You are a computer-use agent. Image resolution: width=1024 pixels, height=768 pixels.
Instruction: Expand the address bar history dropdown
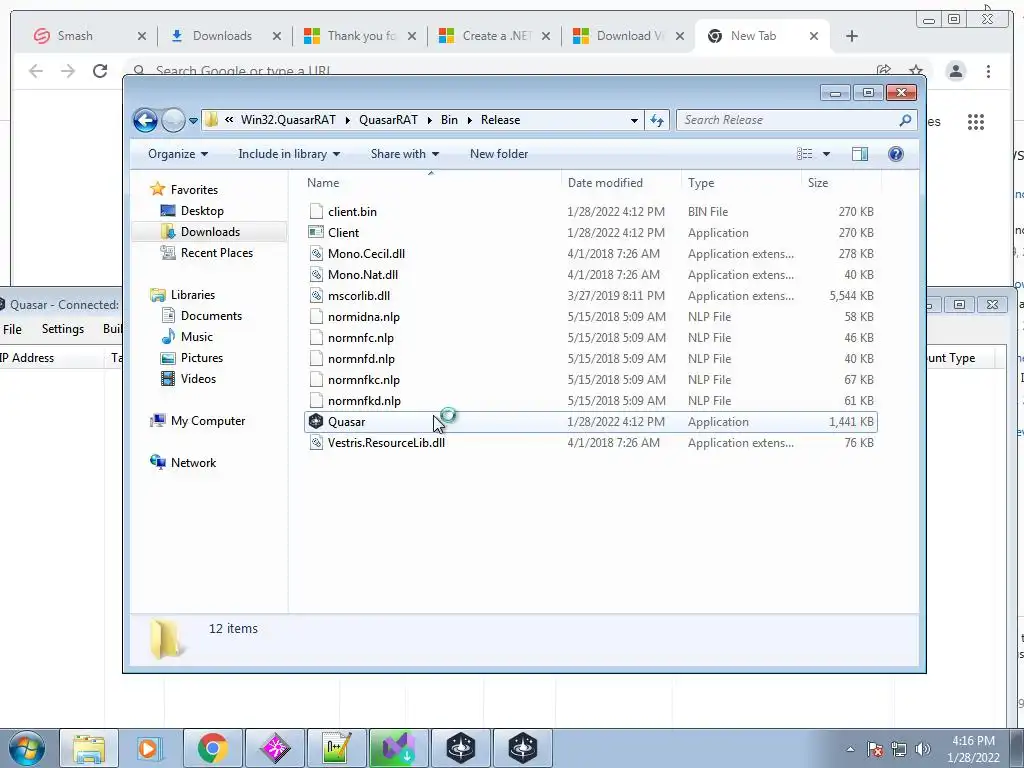[x=634, y=120]
